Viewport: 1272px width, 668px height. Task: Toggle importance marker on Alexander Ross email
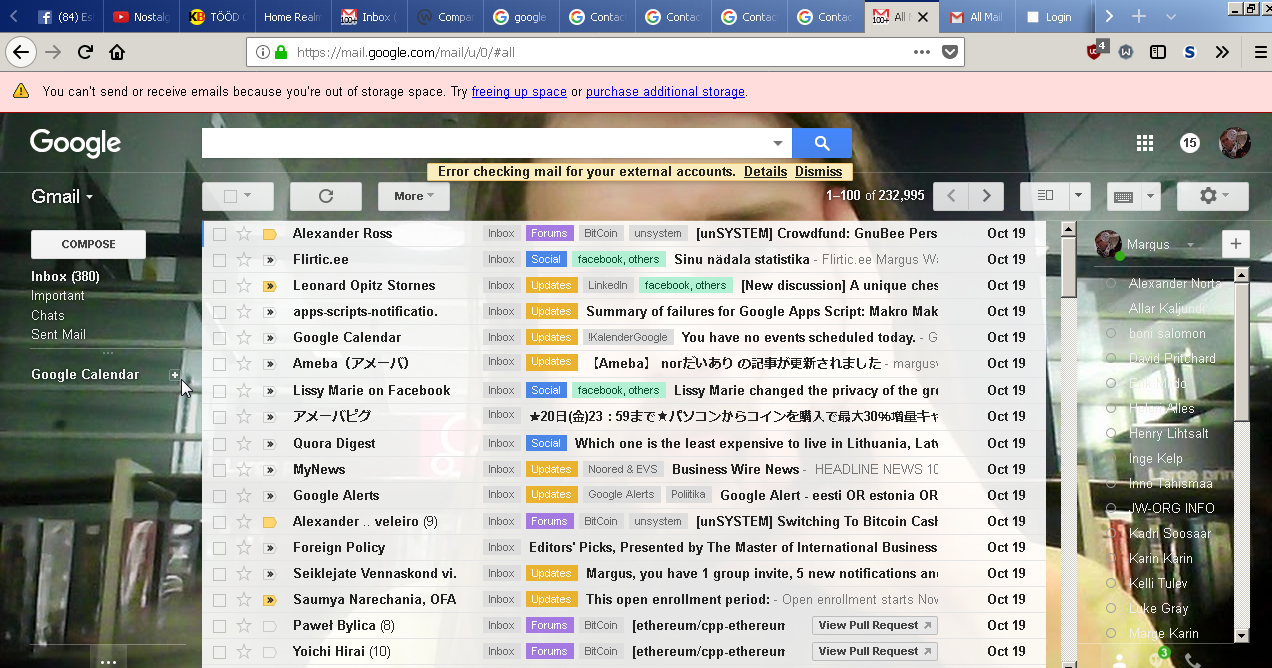coord(269,234)
